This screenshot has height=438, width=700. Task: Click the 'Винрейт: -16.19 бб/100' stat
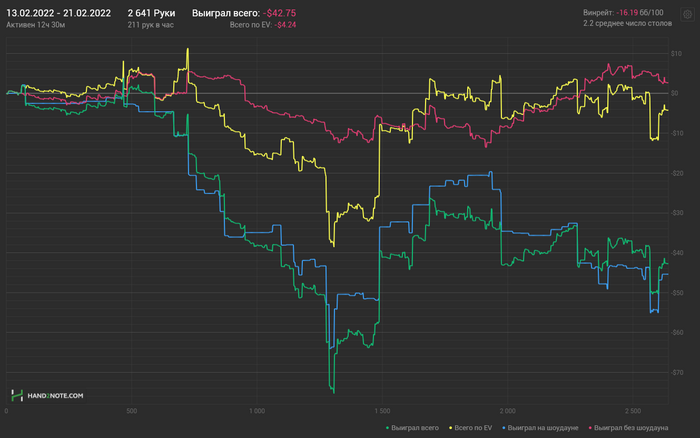coord(623,13)
